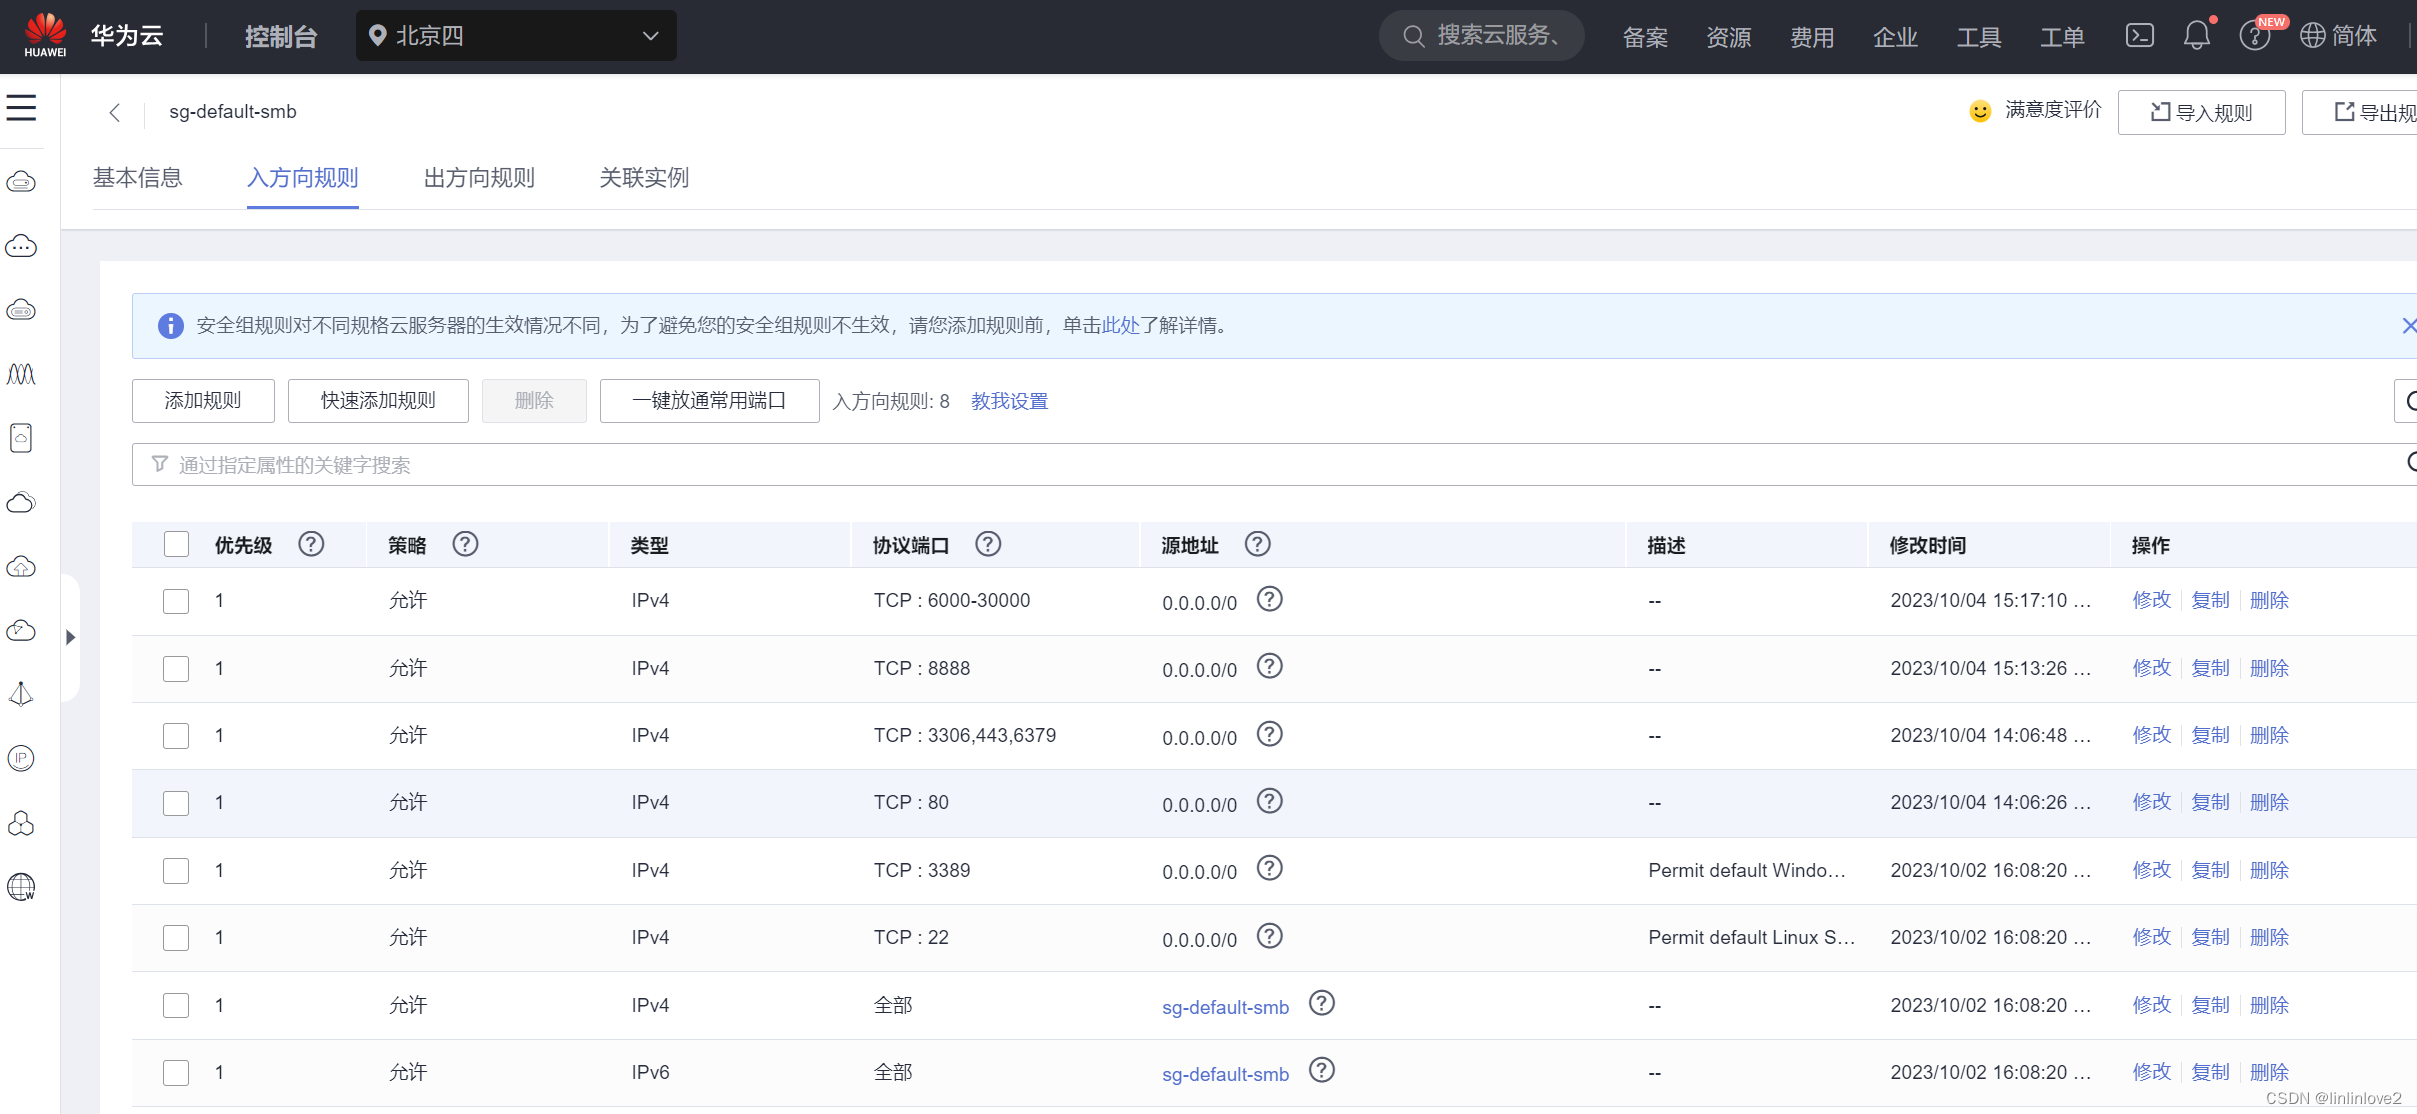
Task: Click the filter funnel icon in search box
Action: tap(159, 464)
